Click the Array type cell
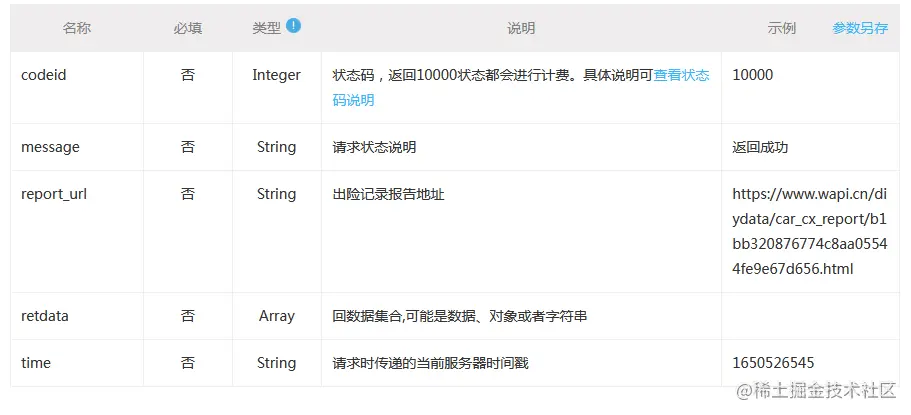The image size is (911, 415). click(277, 316)
